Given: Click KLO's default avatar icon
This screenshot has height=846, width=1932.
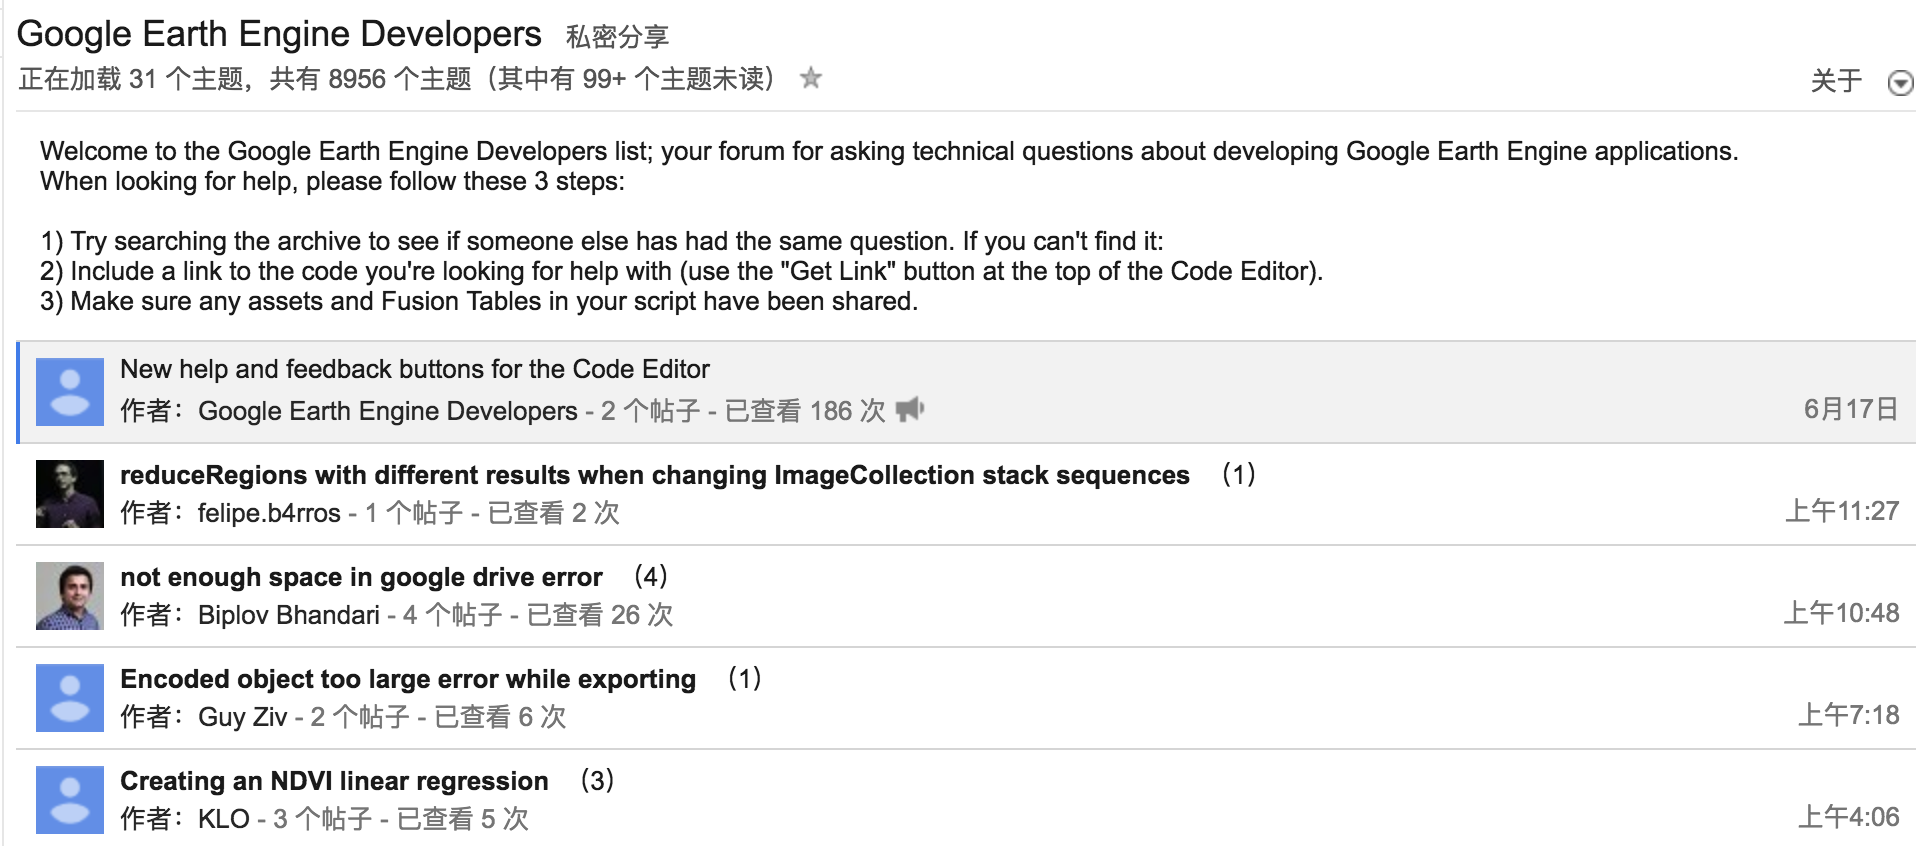Looking at the screenshot, I should pyautogui.click(x=69, y=801).
